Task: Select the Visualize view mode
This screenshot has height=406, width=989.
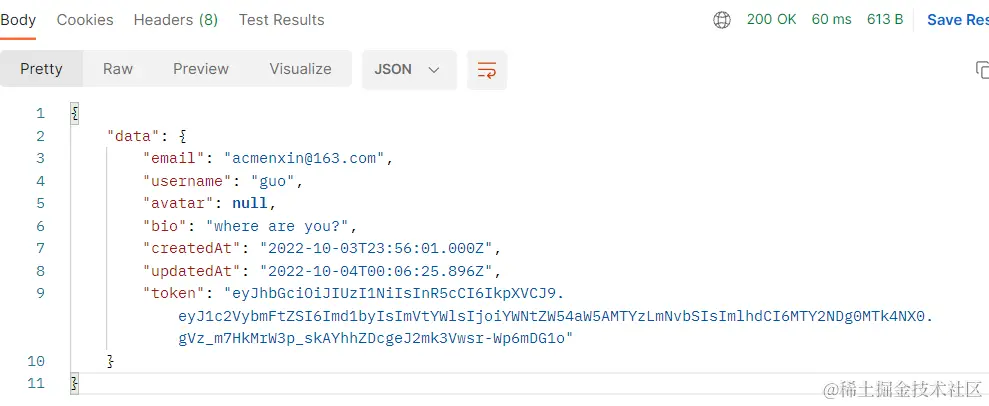Action: [300, 69]
